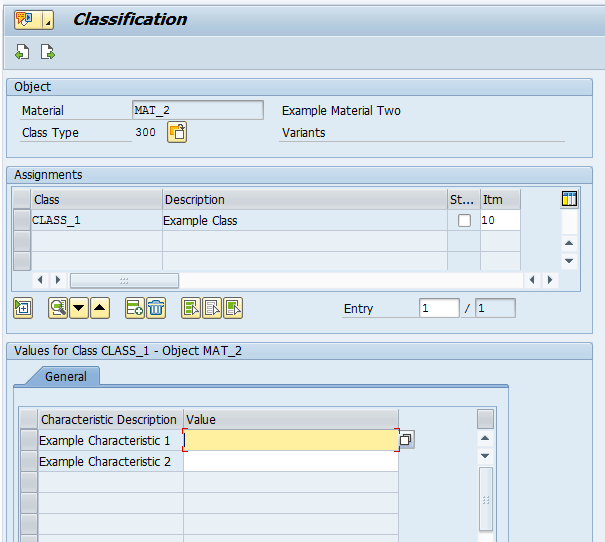The width and height of the screenshot is (605, 542).
Task: Click middle gray list-with-cursor icon
Action: pyautogui.click(x=212, y=308)
